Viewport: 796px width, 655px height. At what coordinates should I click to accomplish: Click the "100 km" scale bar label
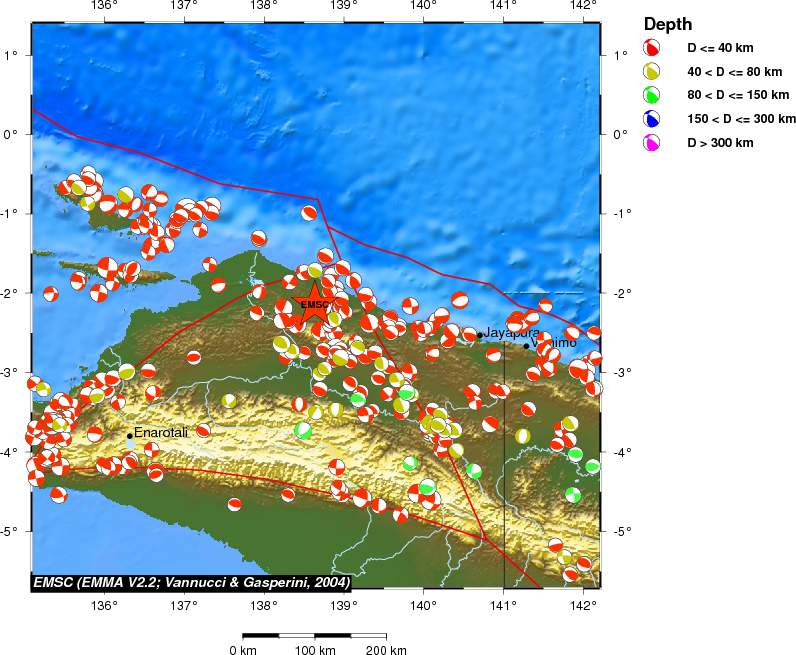(315, 651)
